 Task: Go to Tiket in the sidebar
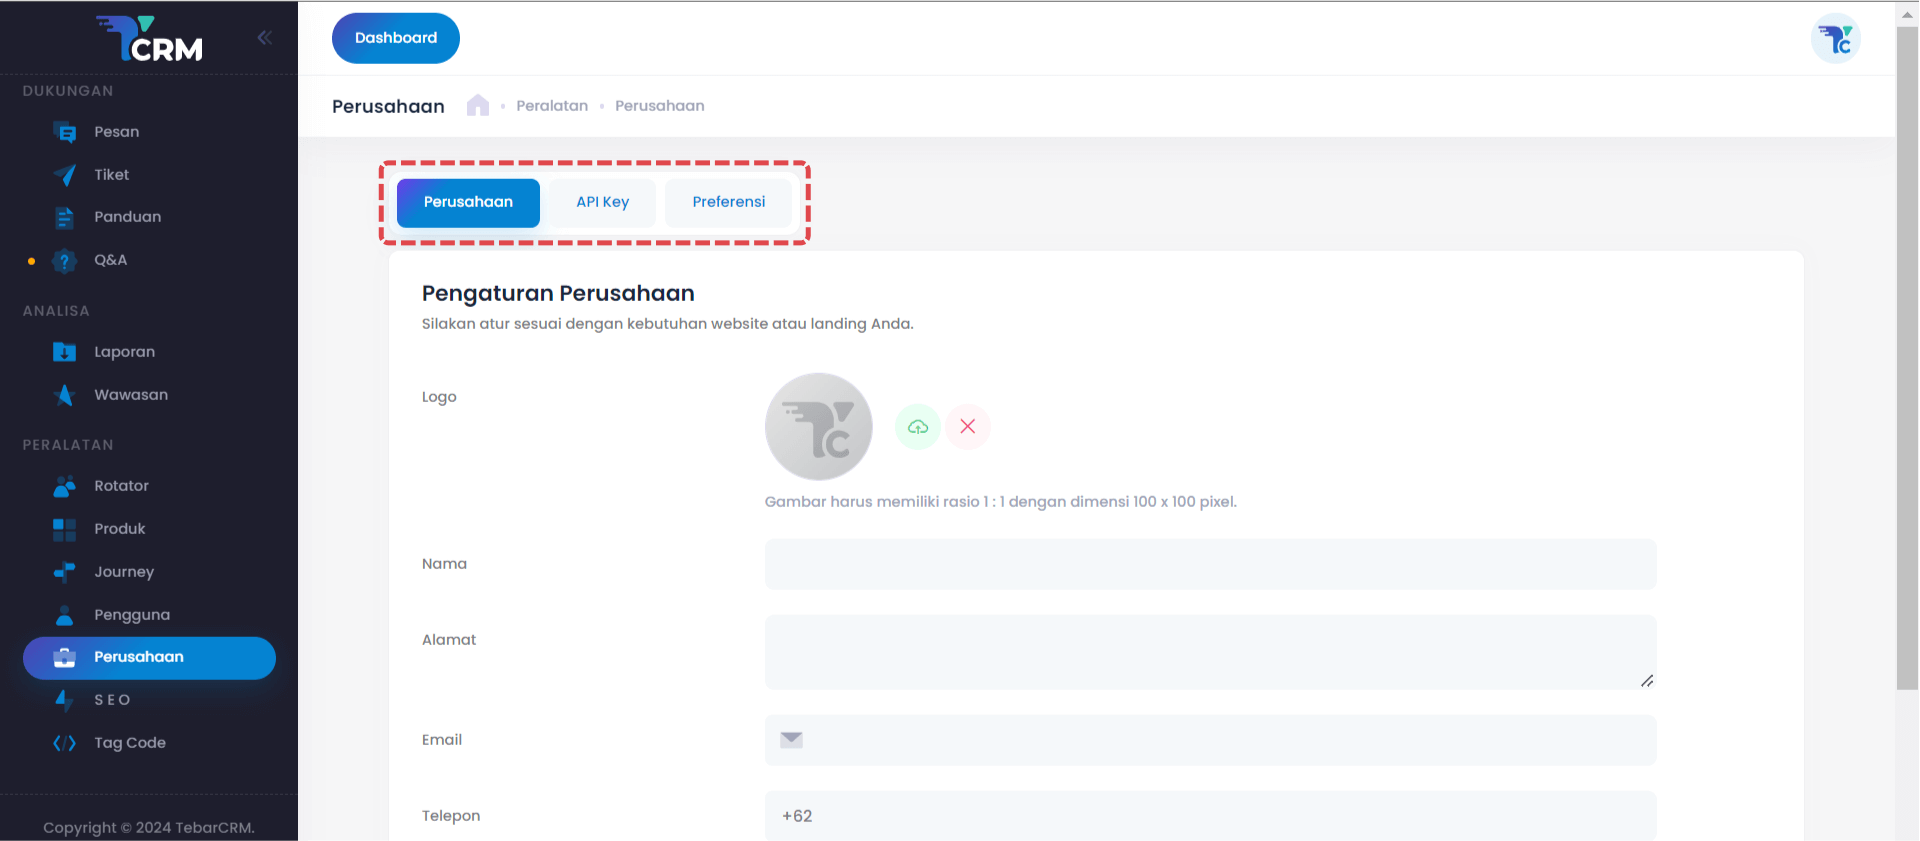point(111,175)
